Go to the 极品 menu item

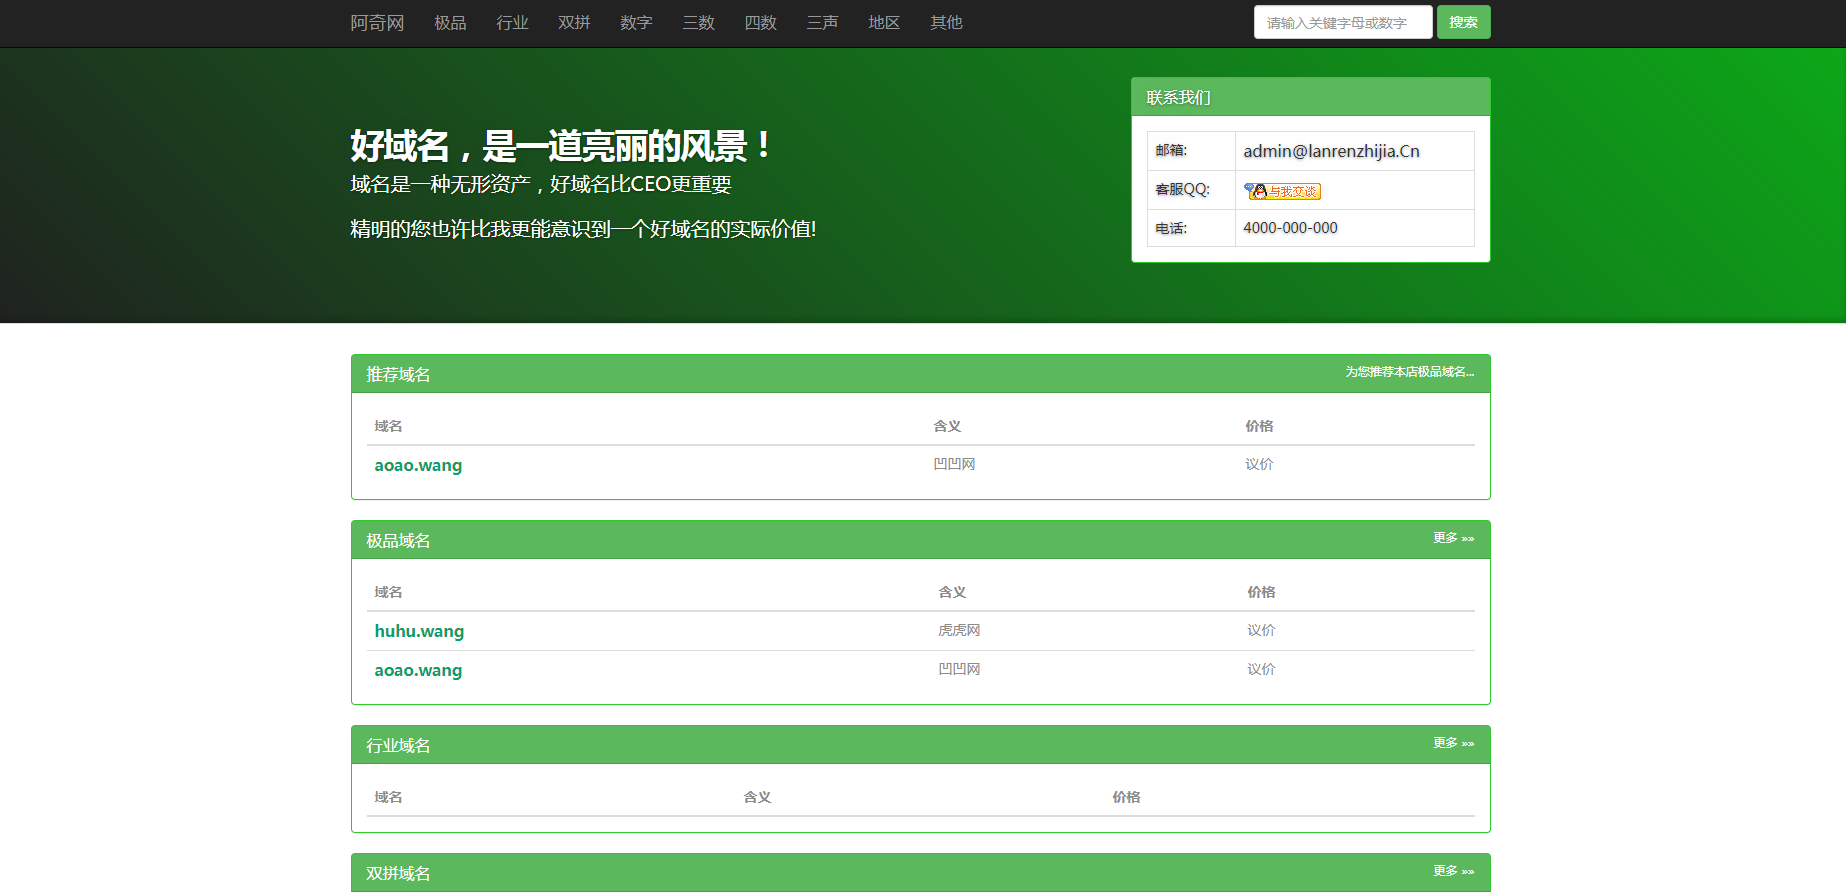[x=450, y=23]
